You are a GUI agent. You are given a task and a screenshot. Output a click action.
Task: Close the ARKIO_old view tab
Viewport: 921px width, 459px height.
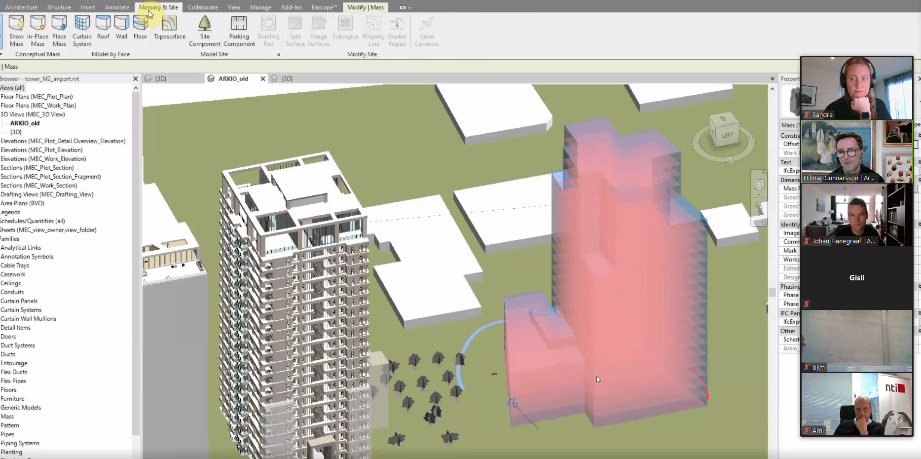pos(263,79)
